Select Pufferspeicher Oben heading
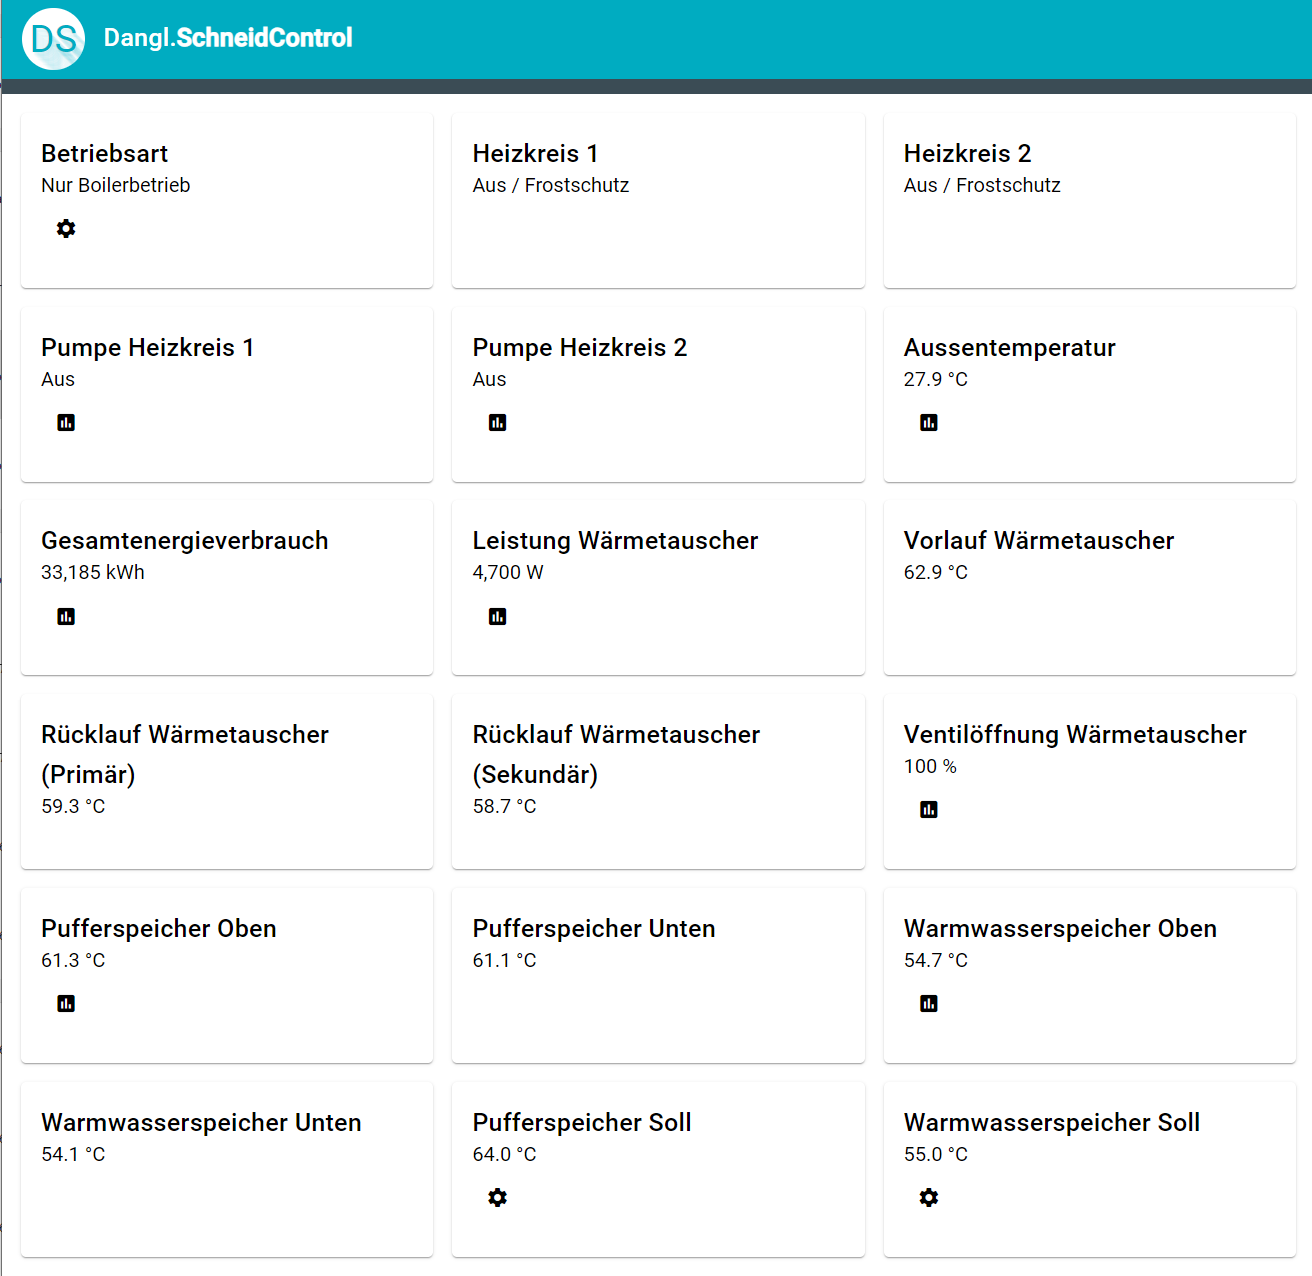The width and height of the screenshot is (1312, 1276). point(159,928)
